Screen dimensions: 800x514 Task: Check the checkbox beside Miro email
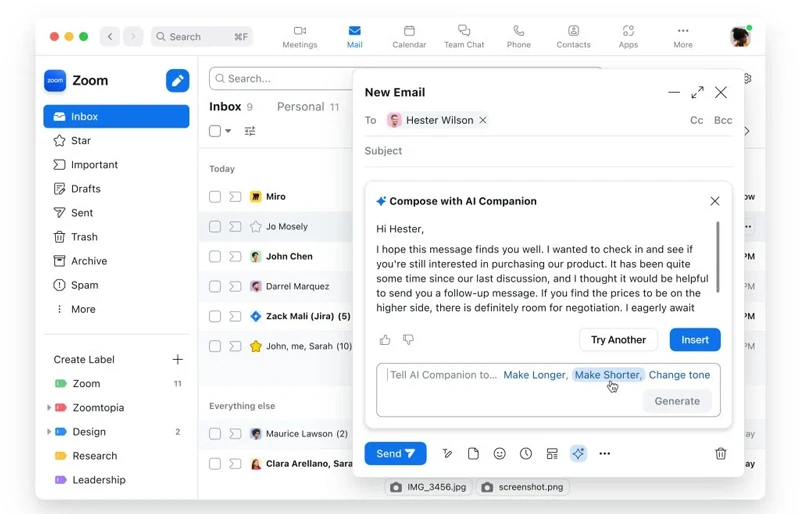coord(215,197)
